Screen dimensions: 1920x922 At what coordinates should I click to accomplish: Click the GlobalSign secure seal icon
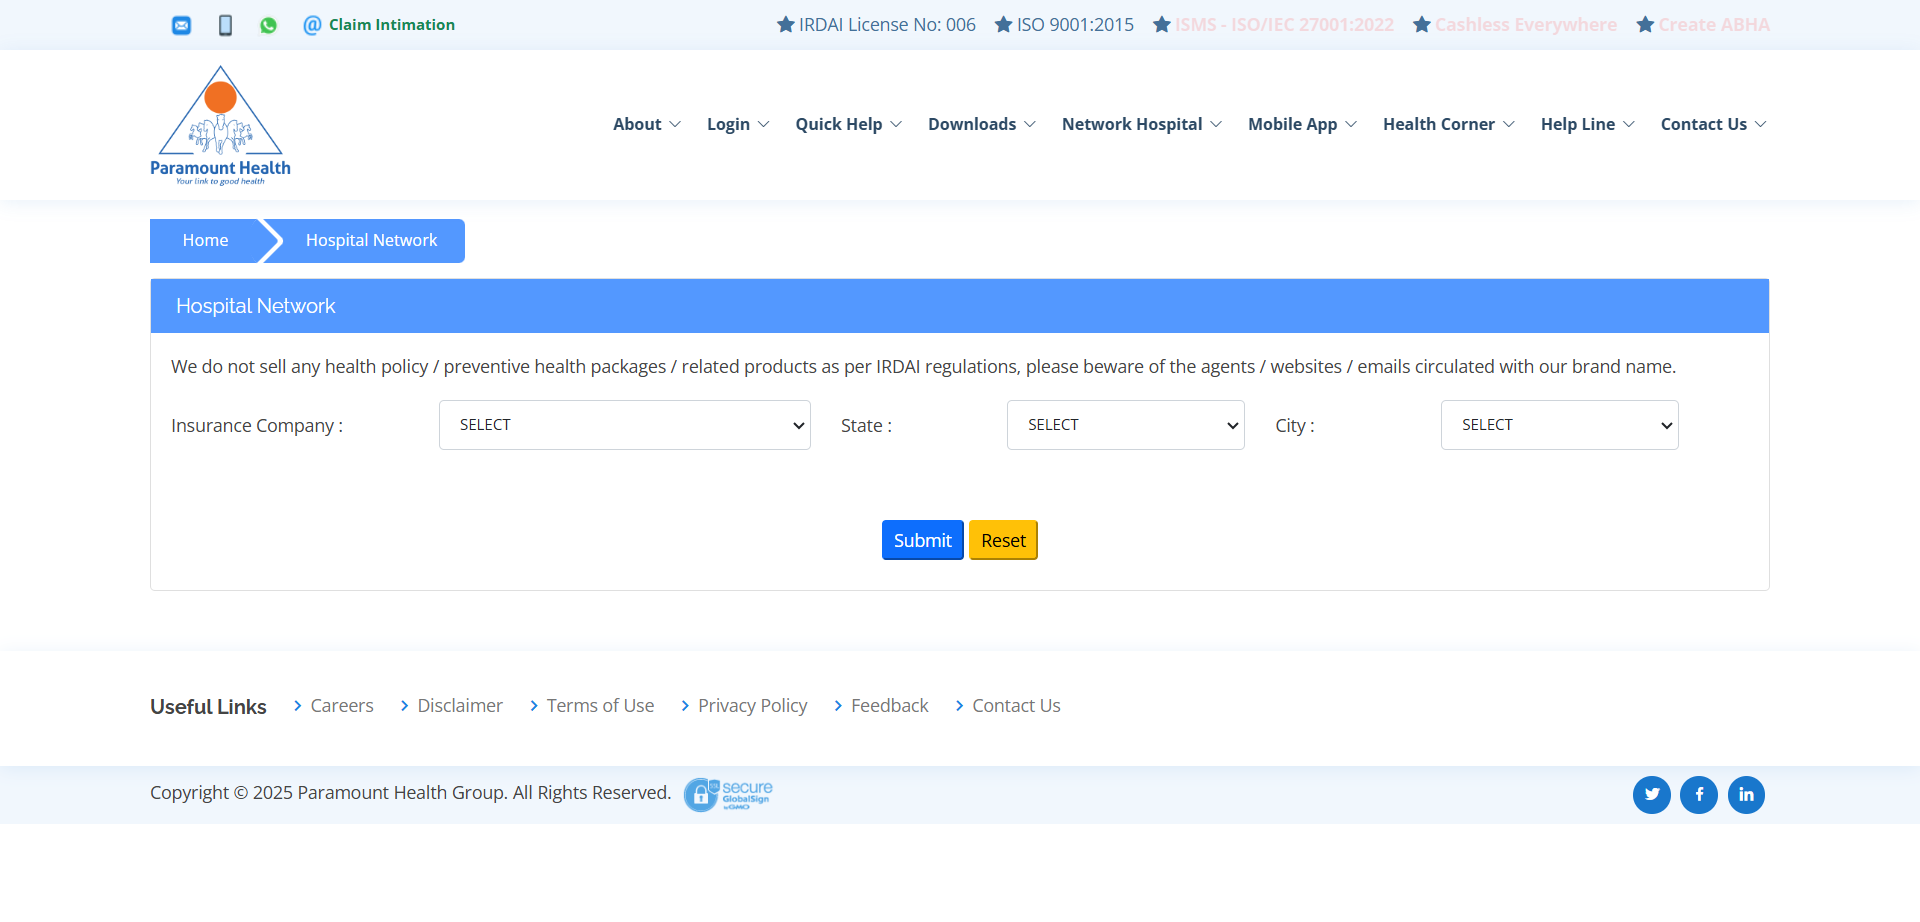(x=728, y=795)
